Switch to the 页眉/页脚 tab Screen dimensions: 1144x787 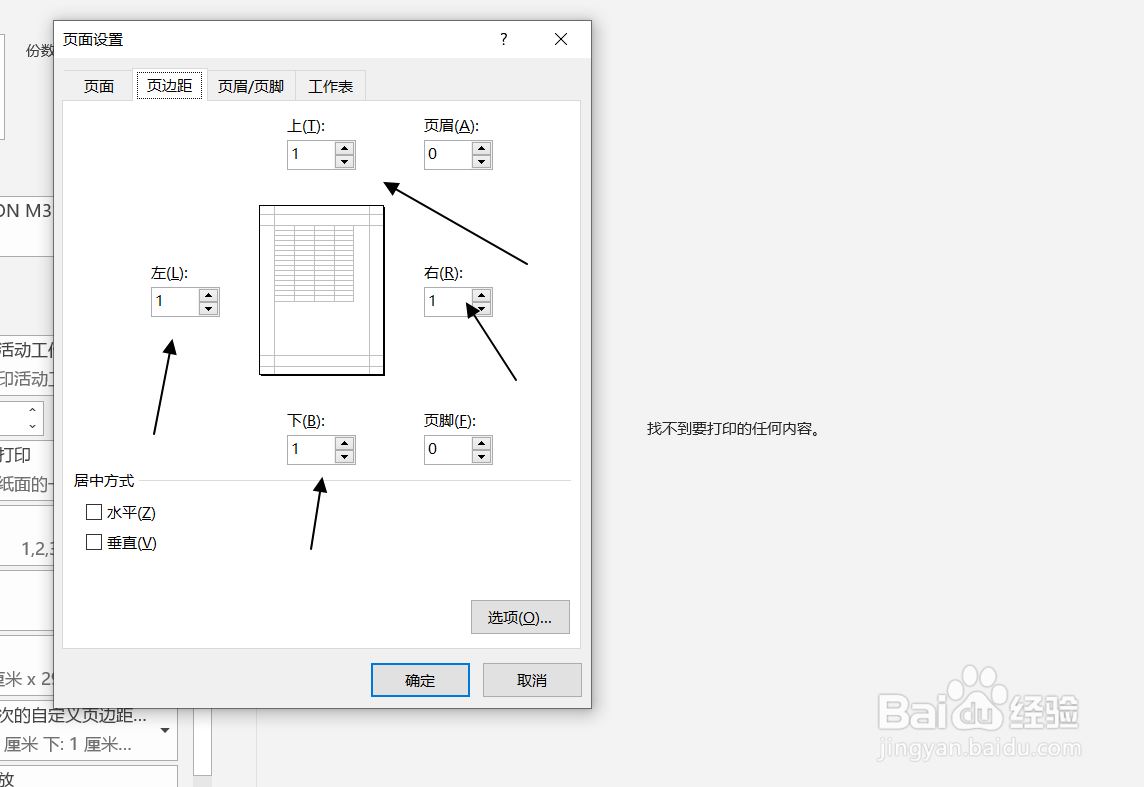[x=250, y=85]
